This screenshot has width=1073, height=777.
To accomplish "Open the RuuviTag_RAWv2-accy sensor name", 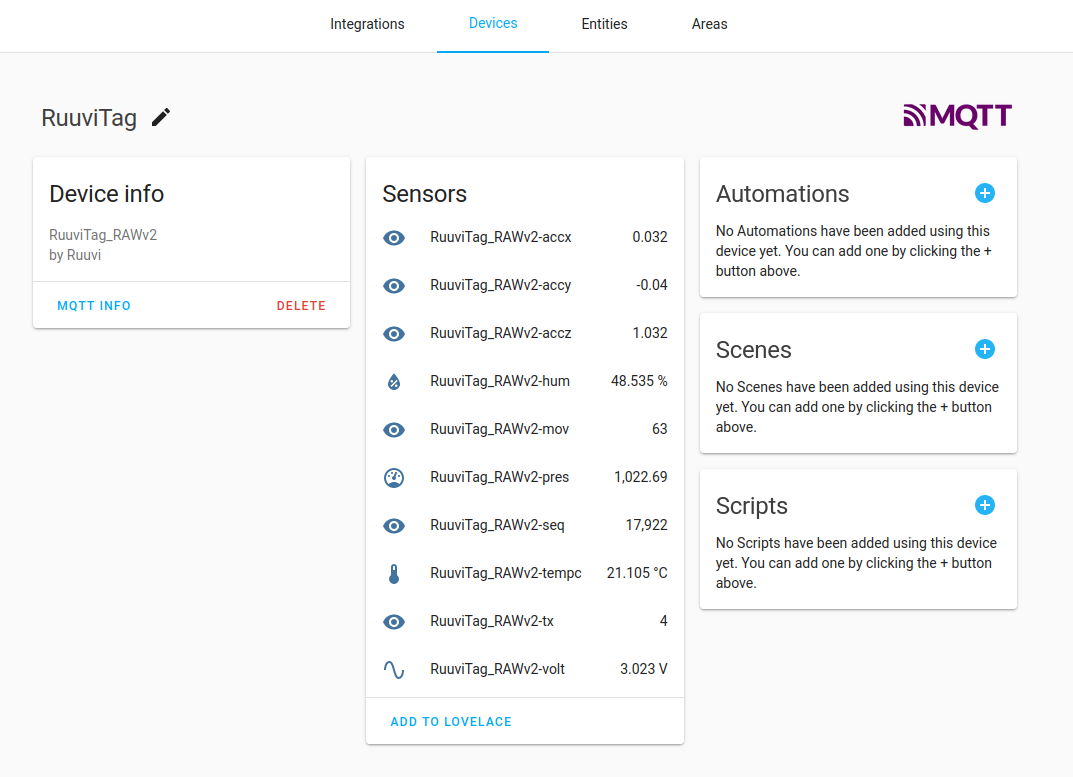I will [x=501, y=285].
